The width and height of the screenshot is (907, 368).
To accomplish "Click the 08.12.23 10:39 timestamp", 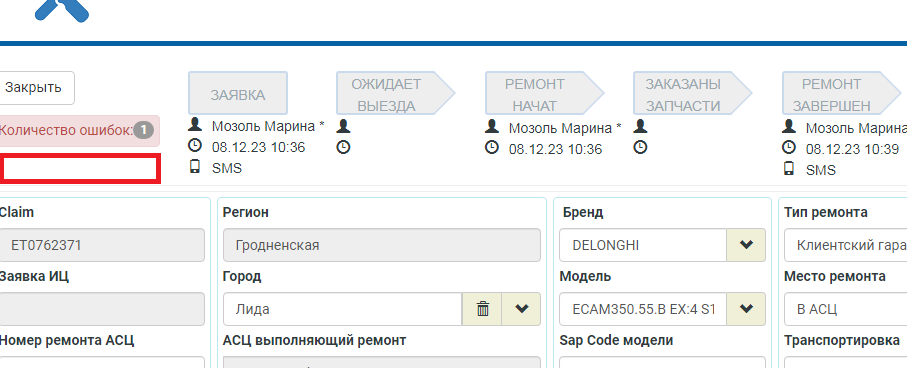I will click(x=852, y=149).
